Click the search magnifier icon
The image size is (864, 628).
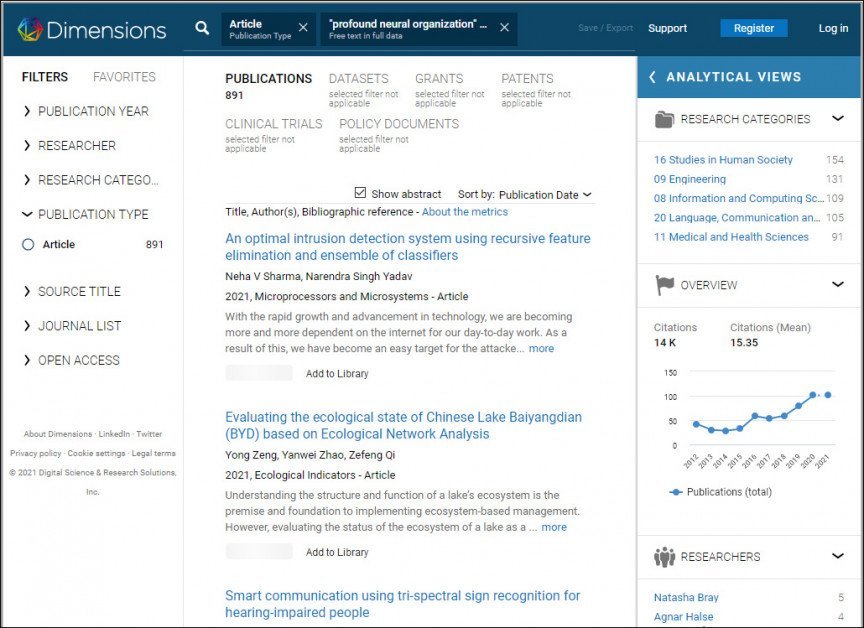coord(202,28)
